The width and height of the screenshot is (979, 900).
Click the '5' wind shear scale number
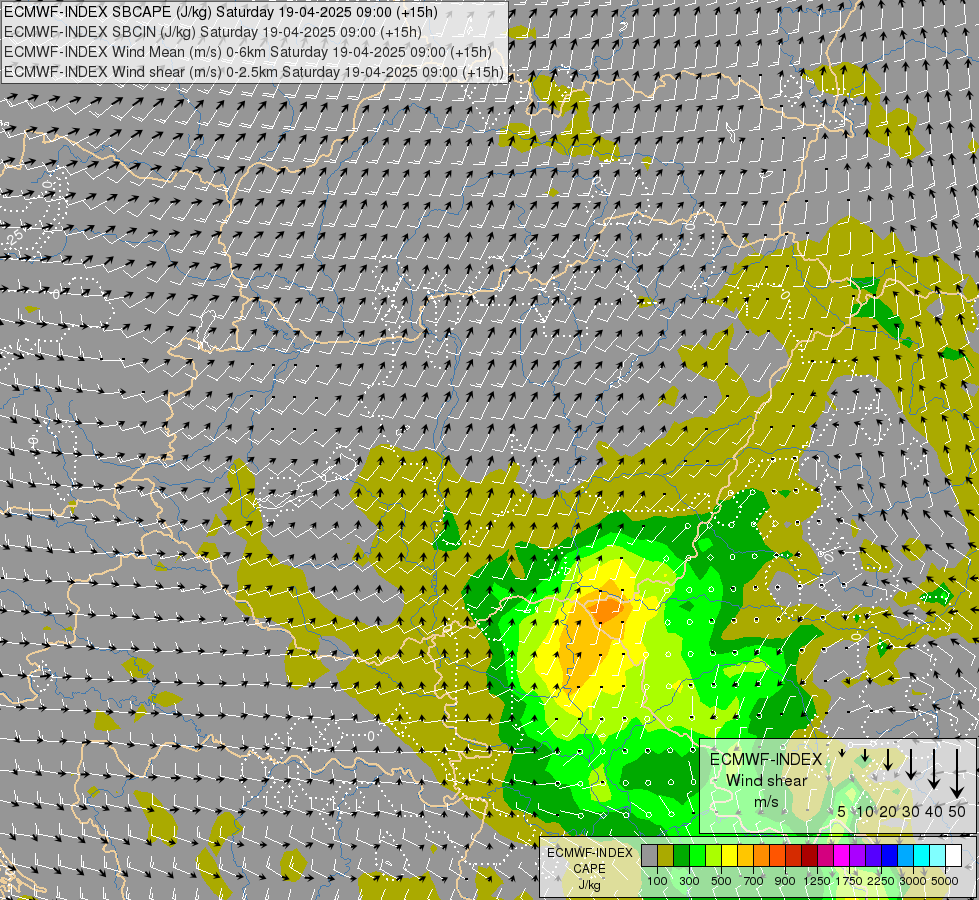coord(842,812)
